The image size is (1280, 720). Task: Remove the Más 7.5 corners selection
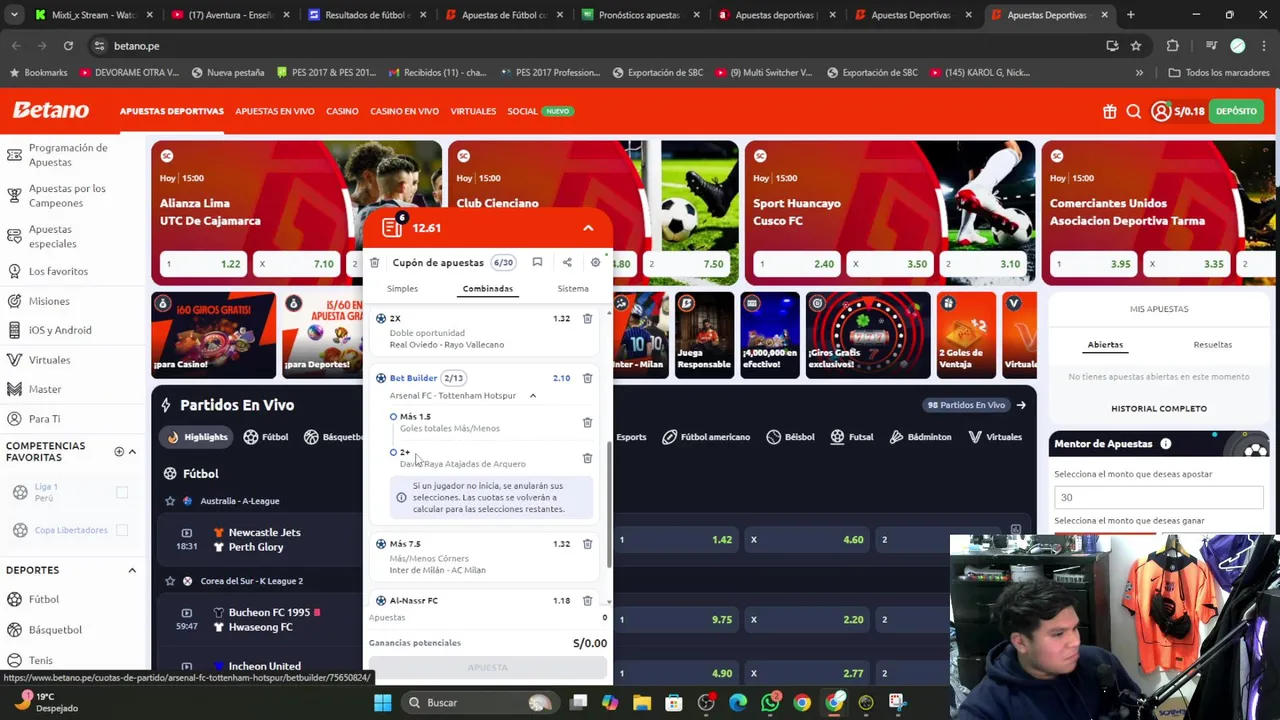(587, 544)
